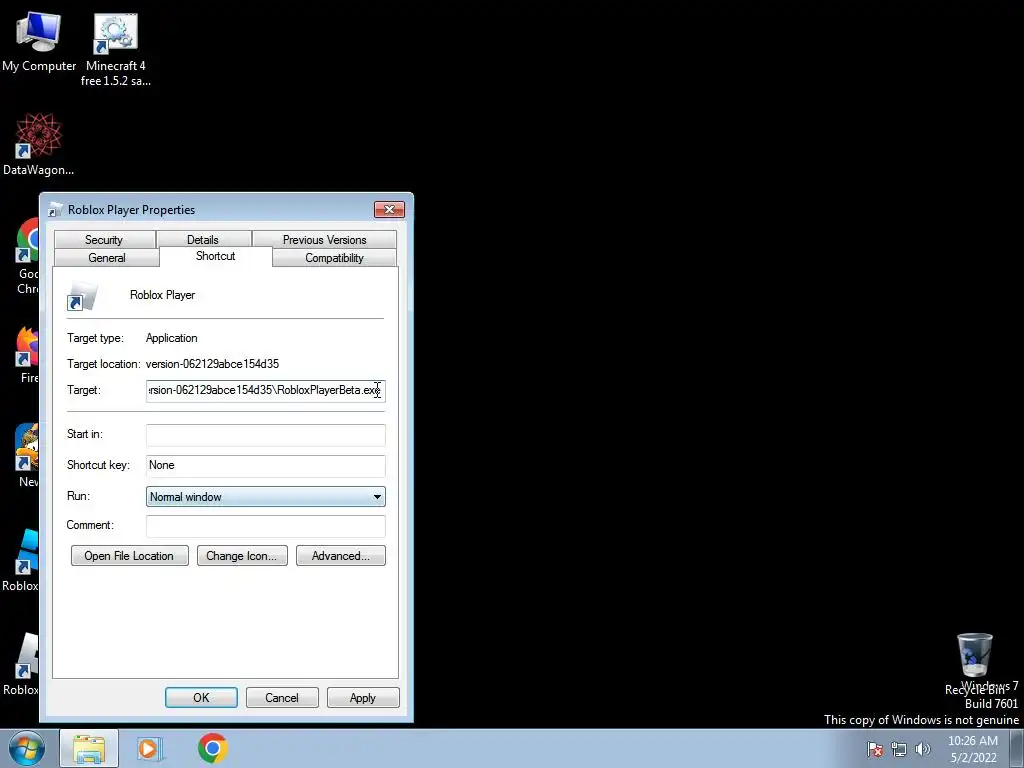
Task: Click the Shortcut key field showing None
Action: [265, 466]
